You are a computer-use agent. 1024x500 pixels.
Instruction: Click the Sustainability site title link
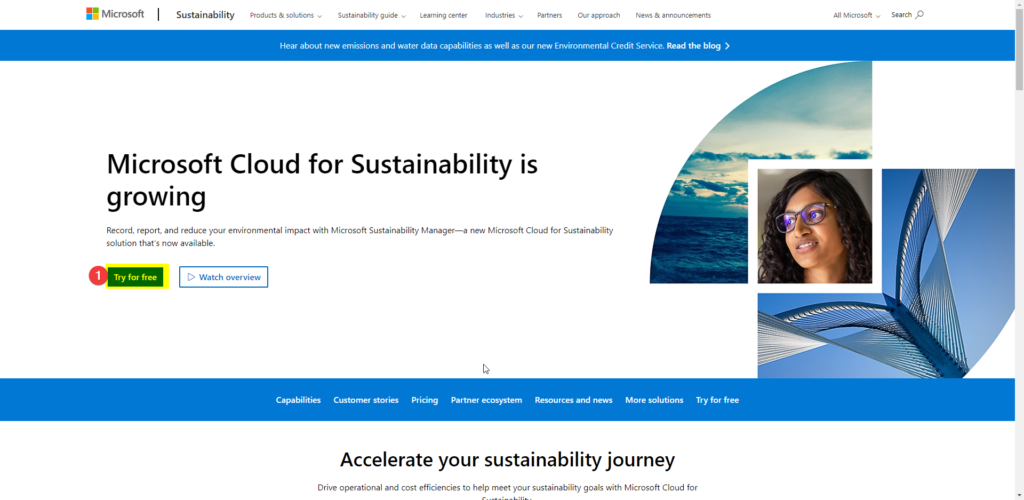click(x=205, y=15)
